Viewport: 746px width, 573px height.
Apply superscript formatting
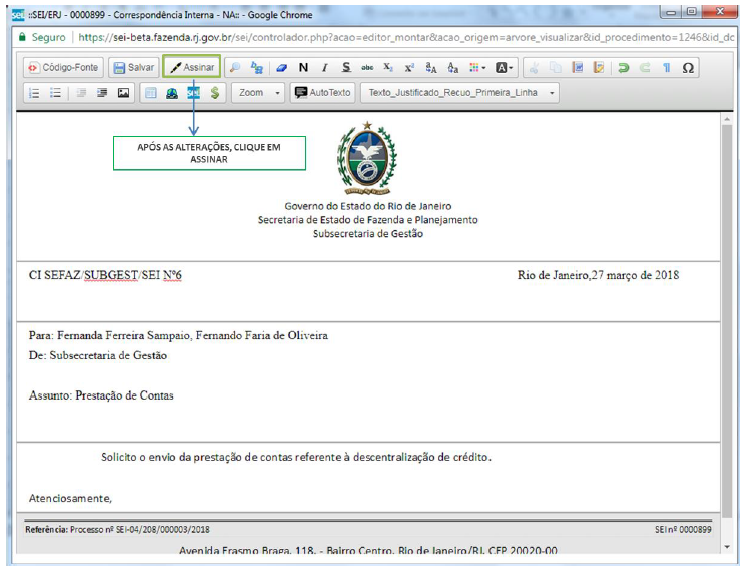409,67
